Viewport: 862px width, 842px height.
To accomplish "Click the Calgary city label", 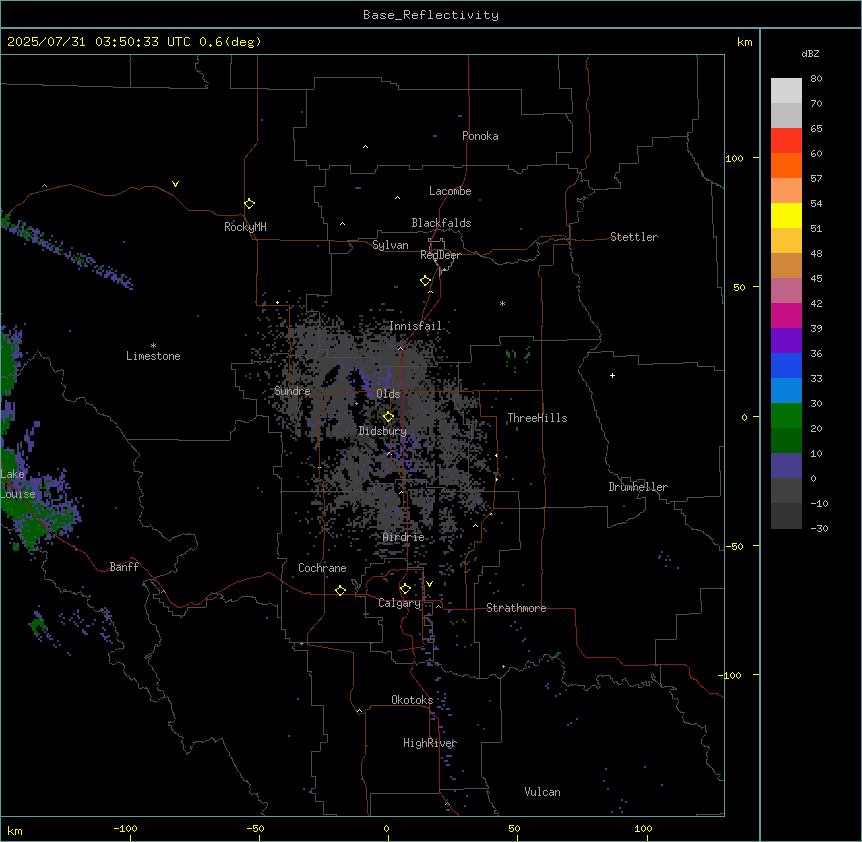I will 399,603.
